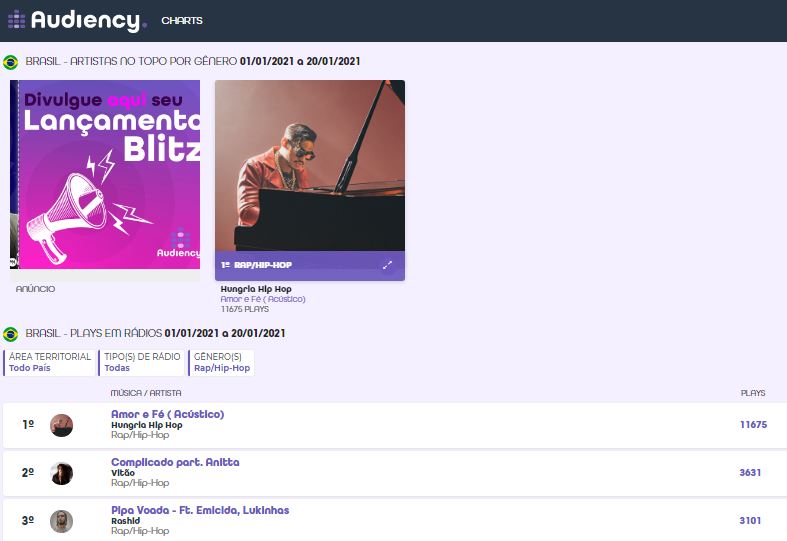787x541 pixels.
Task: Click Brazil flag beside Artistas no Topo heading
Action: coord(11,62)
